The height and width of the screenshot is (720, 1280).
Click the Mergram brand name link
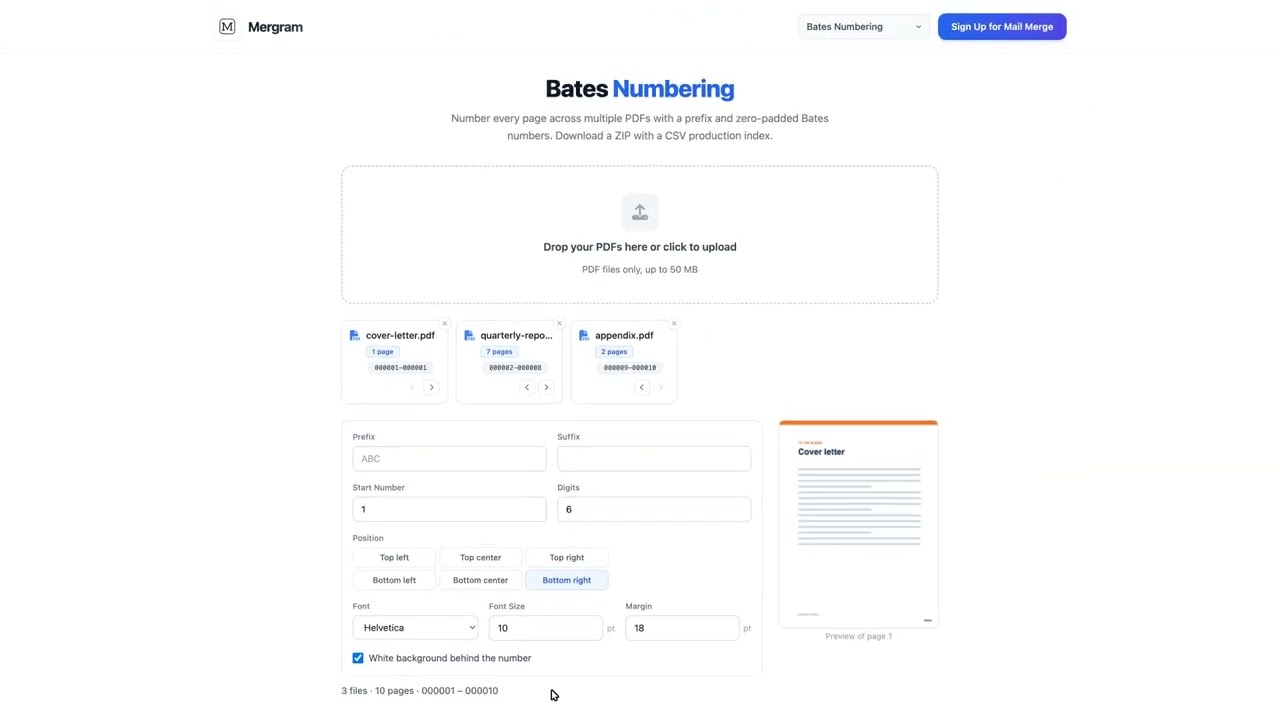coord(275,27)
